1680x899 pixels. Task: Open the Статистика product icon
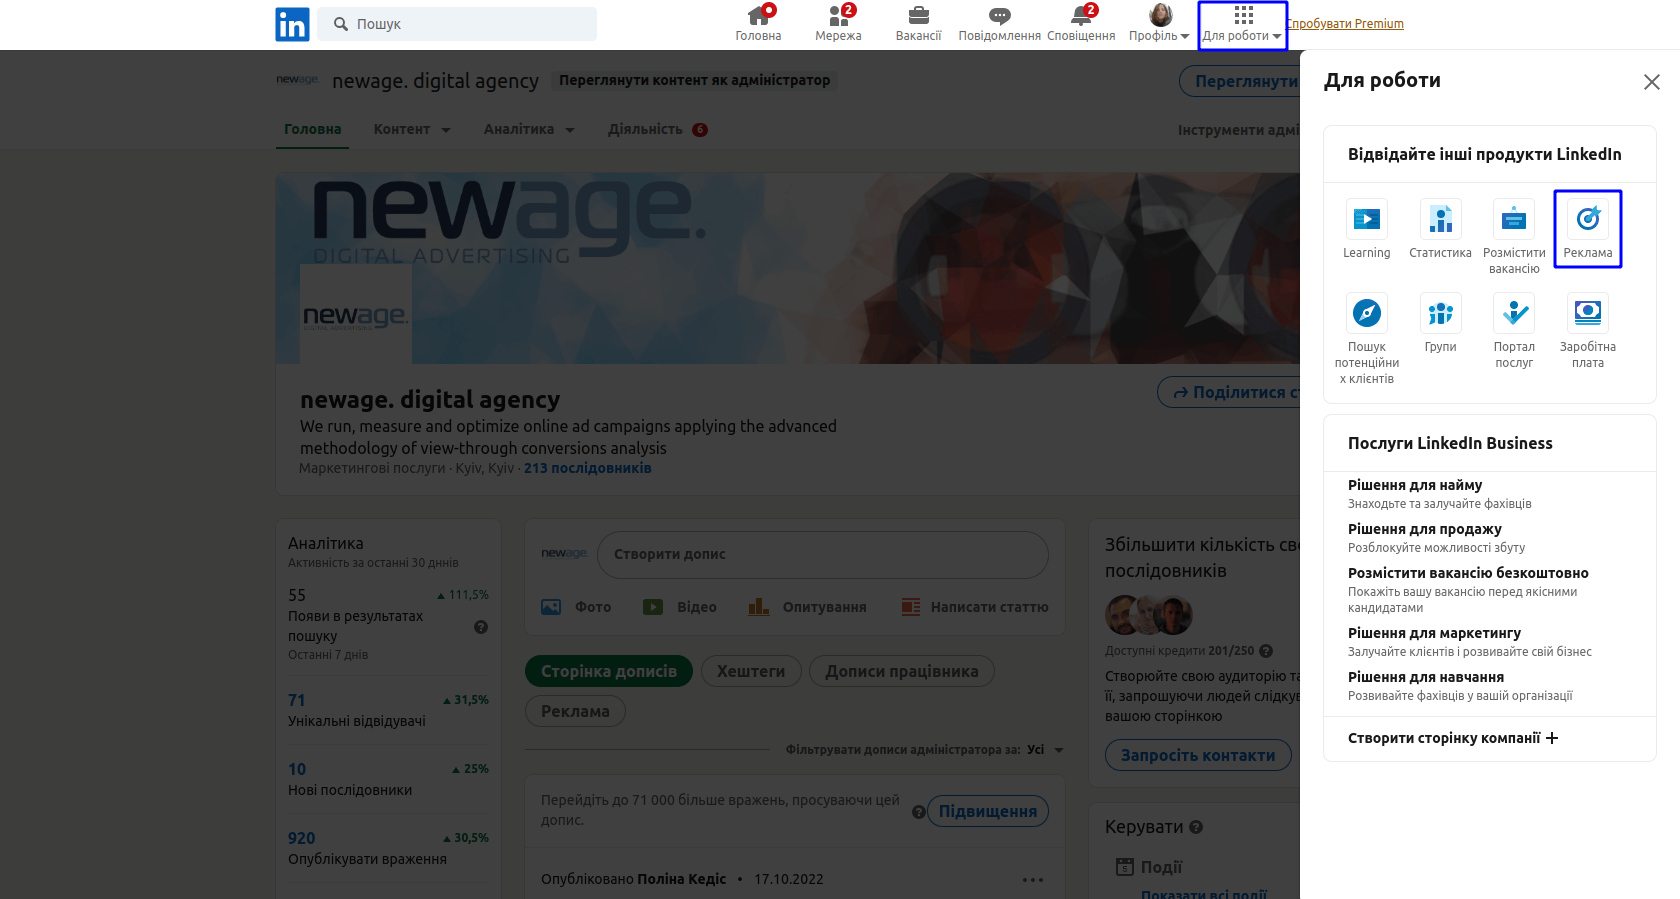[1440, 220]
